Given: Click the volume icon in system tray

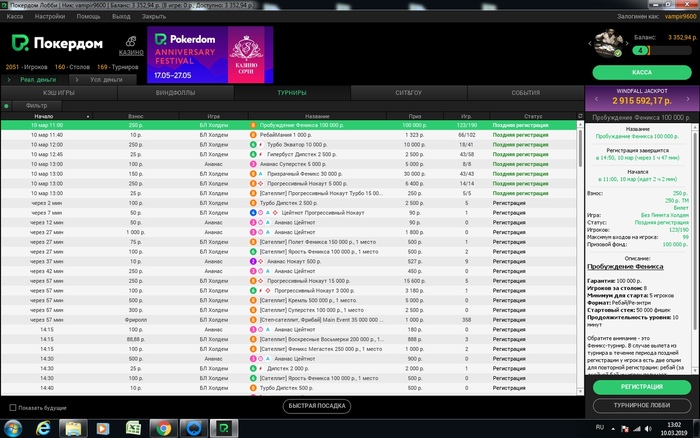Looking at the screenshot, I should tap(648, 429).
